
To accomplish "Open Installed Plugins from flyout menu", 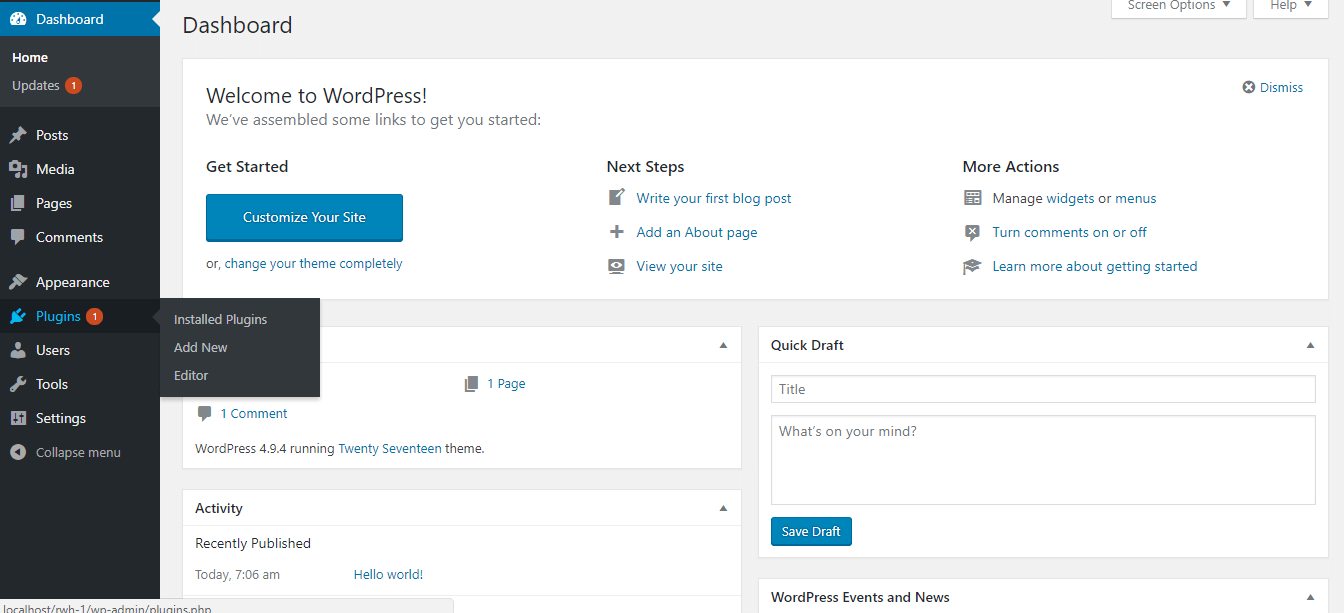I will (x=221, y=319).
